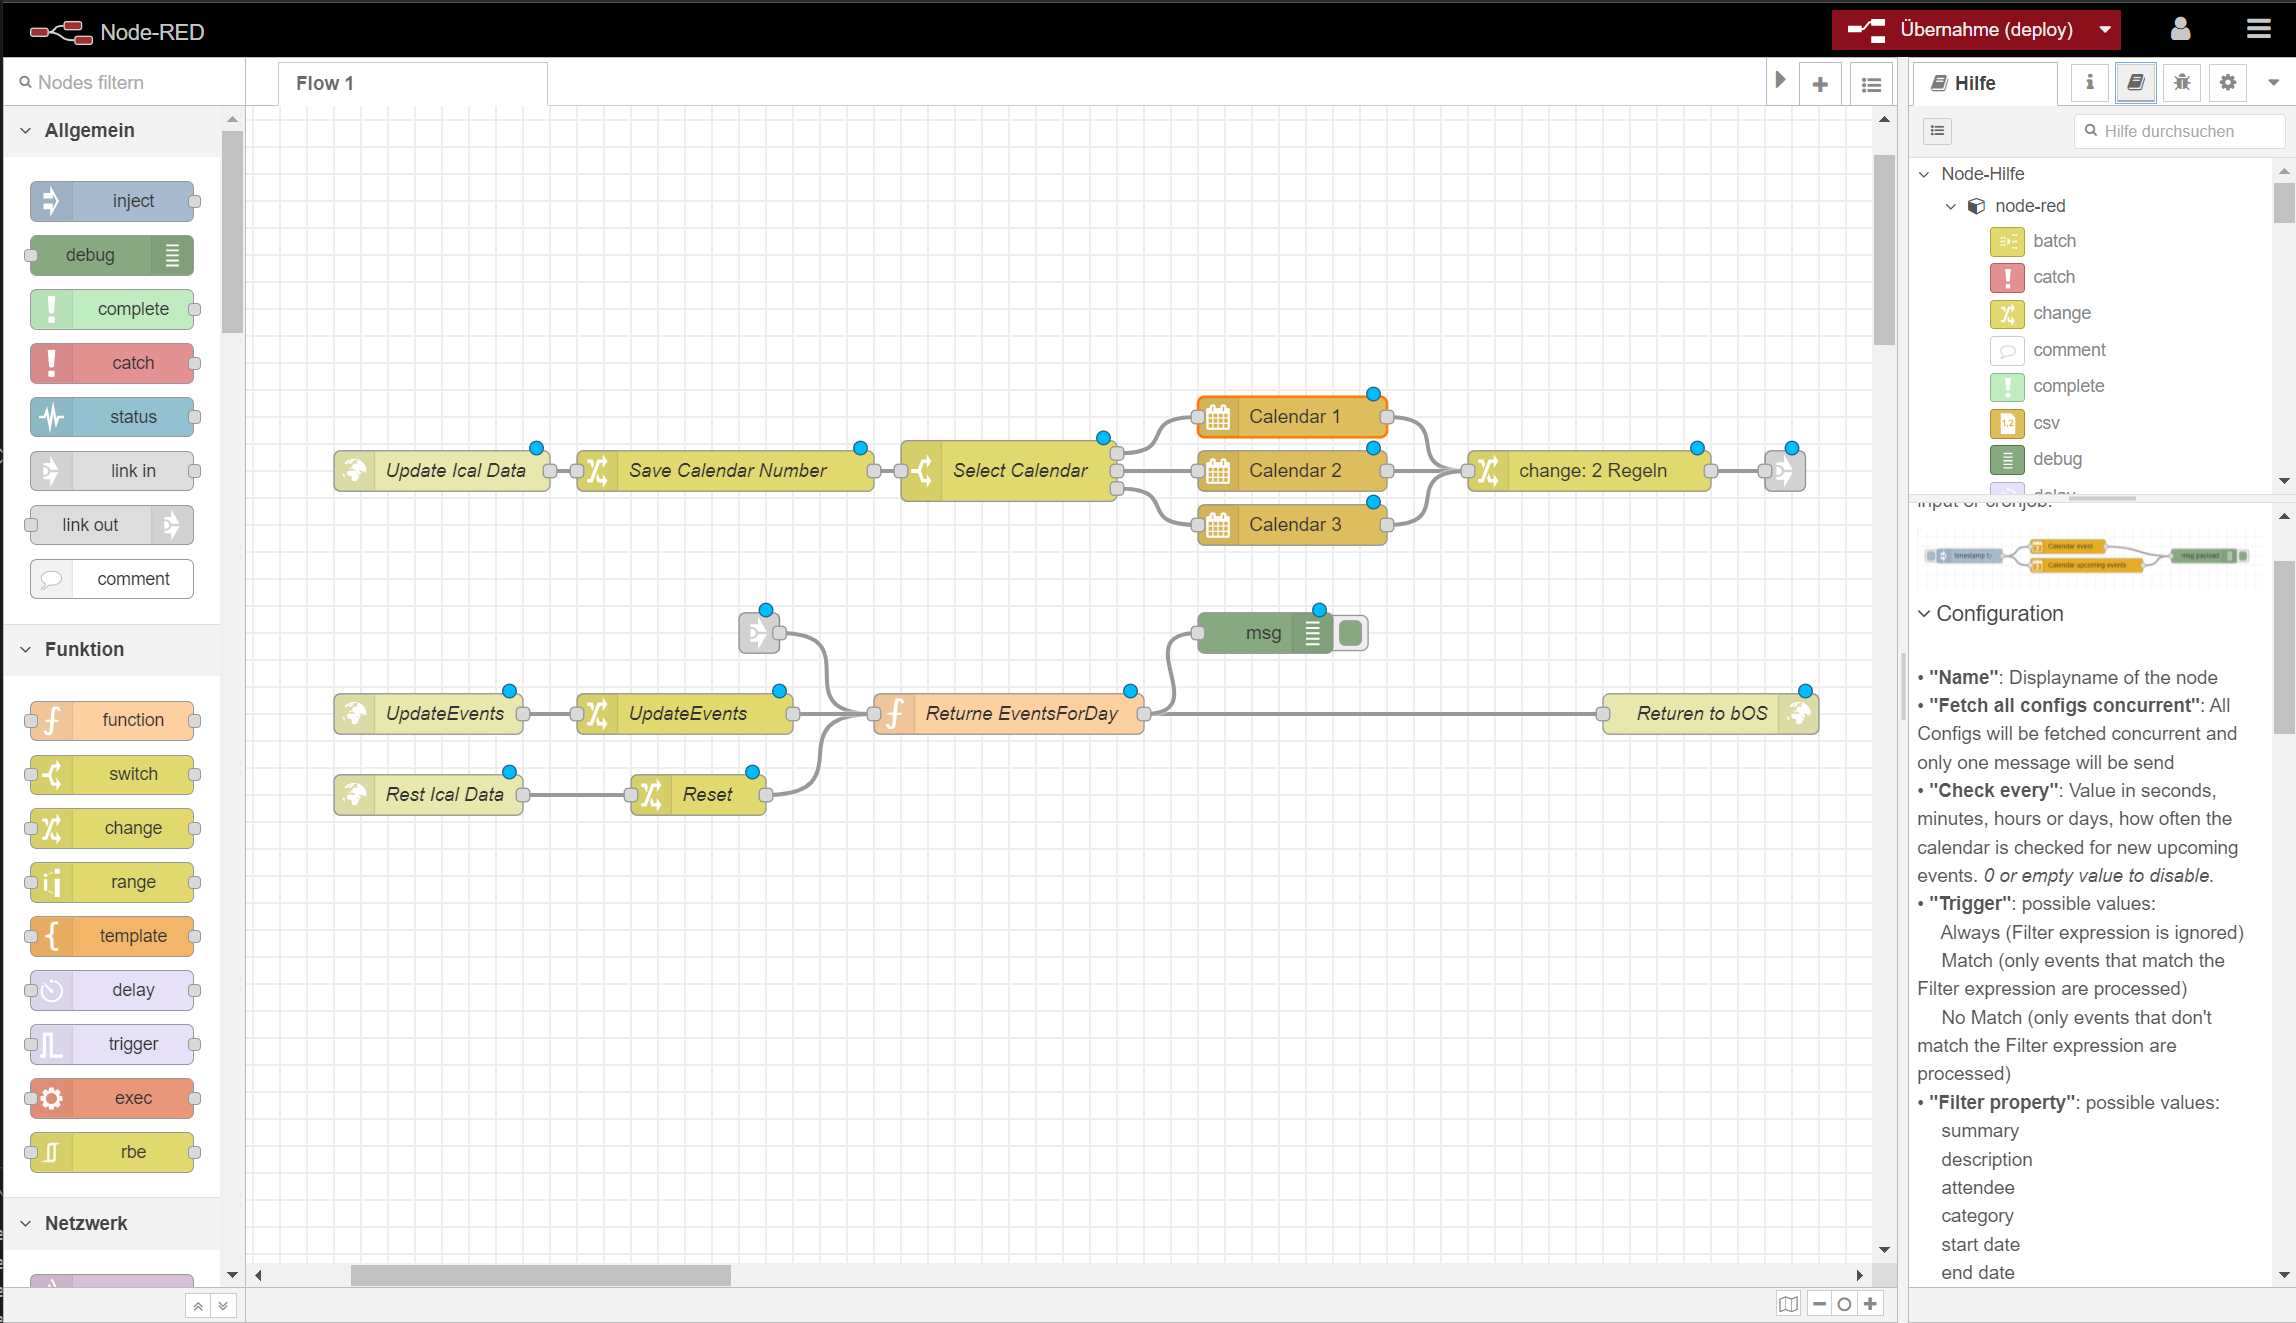Toggle the navigator map view
2296x1323 pixels.
pos(1788,1304)
